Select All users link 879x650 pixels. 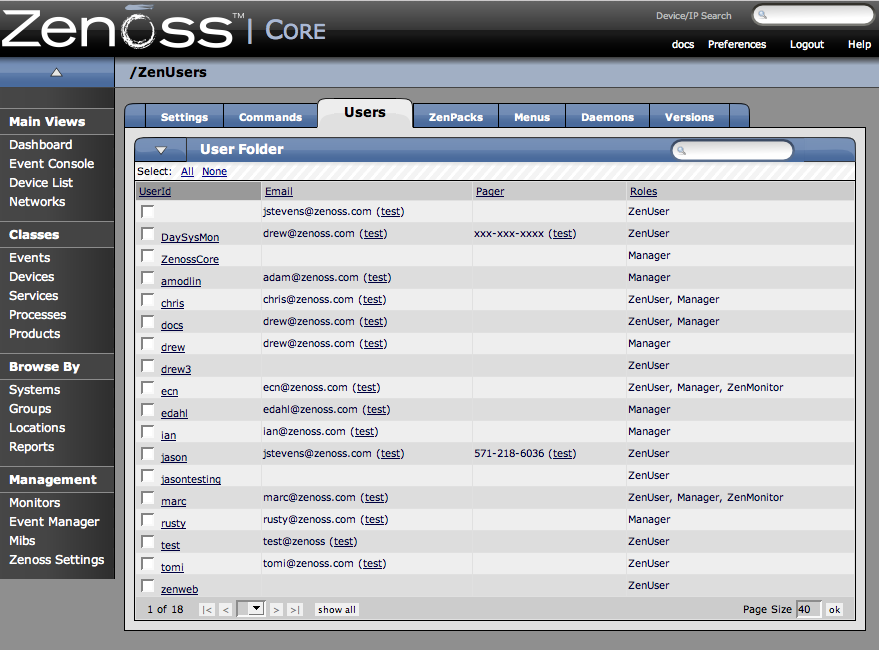[187, 172]
